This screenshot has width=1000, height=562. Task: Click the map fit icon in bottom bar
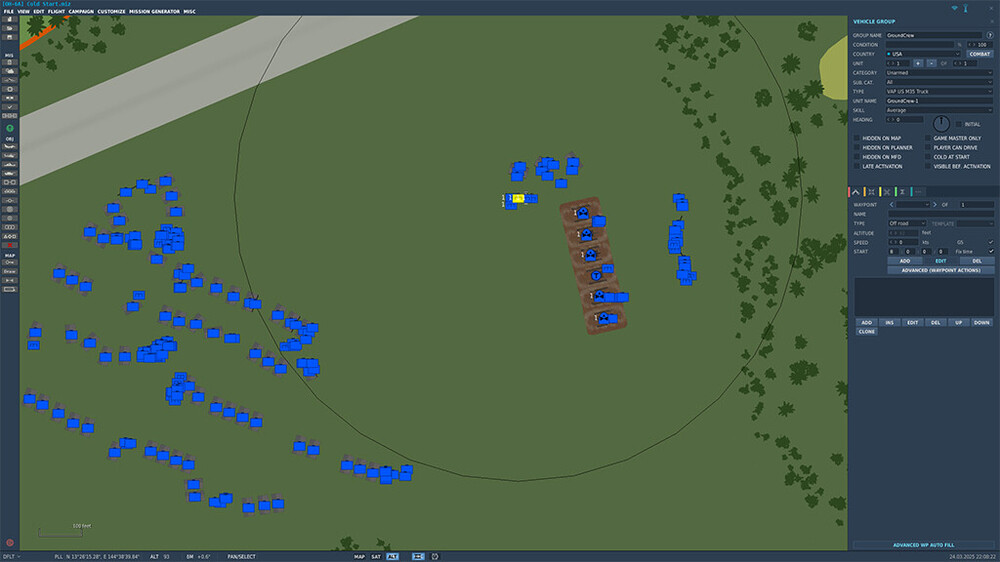418,556
